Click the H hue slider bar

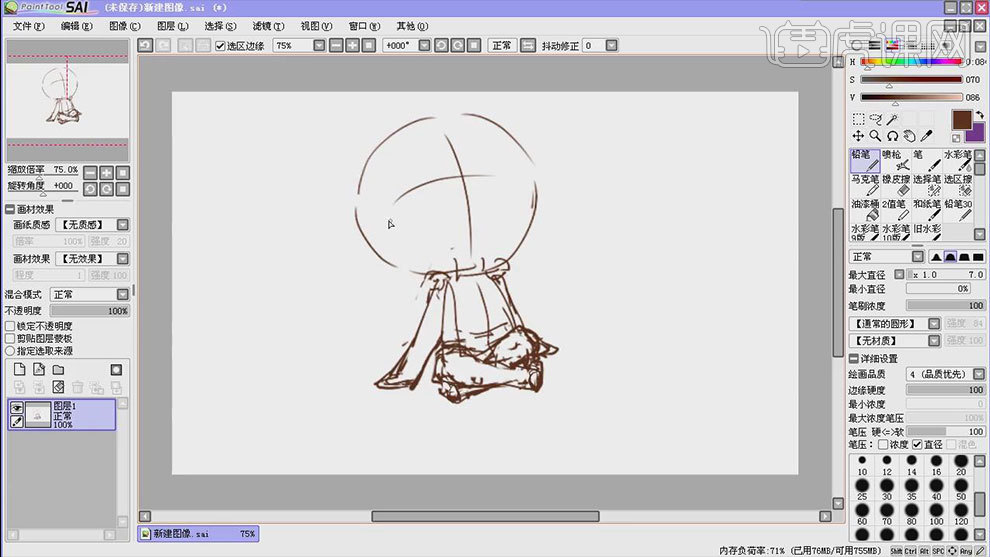pos(911,62)
